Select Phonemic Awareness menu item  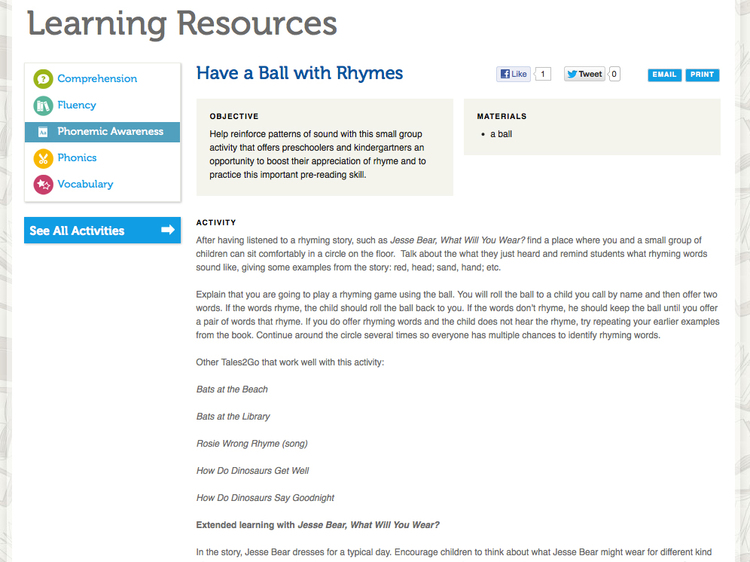[110, 132]
